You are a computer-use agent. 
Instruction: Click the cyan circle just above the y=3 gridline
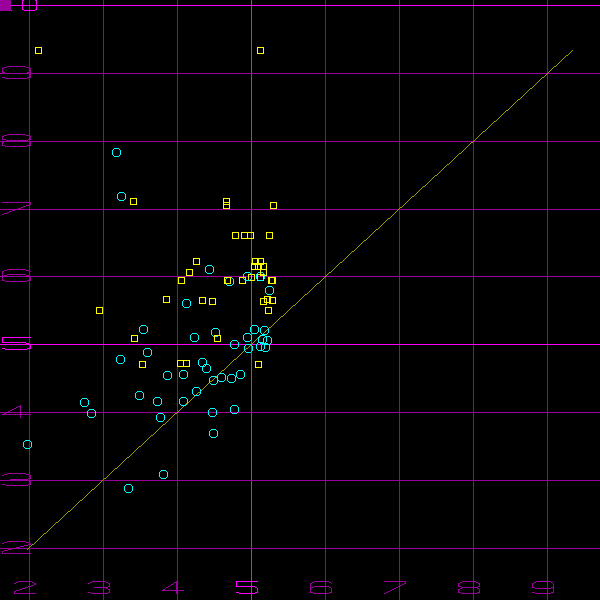(x=163, y=474)
